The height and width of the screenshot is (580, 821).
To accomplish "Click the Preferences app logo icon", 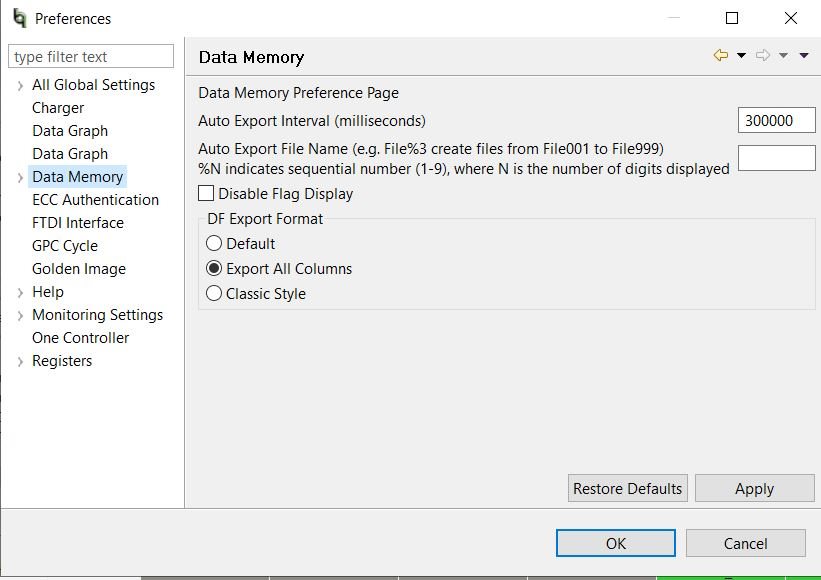I will pos(19,18).
